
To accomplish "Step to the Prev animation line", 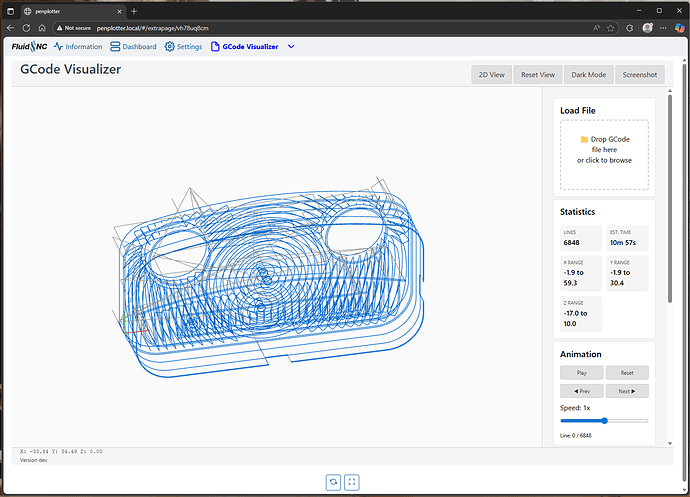I will click(581, 391).
